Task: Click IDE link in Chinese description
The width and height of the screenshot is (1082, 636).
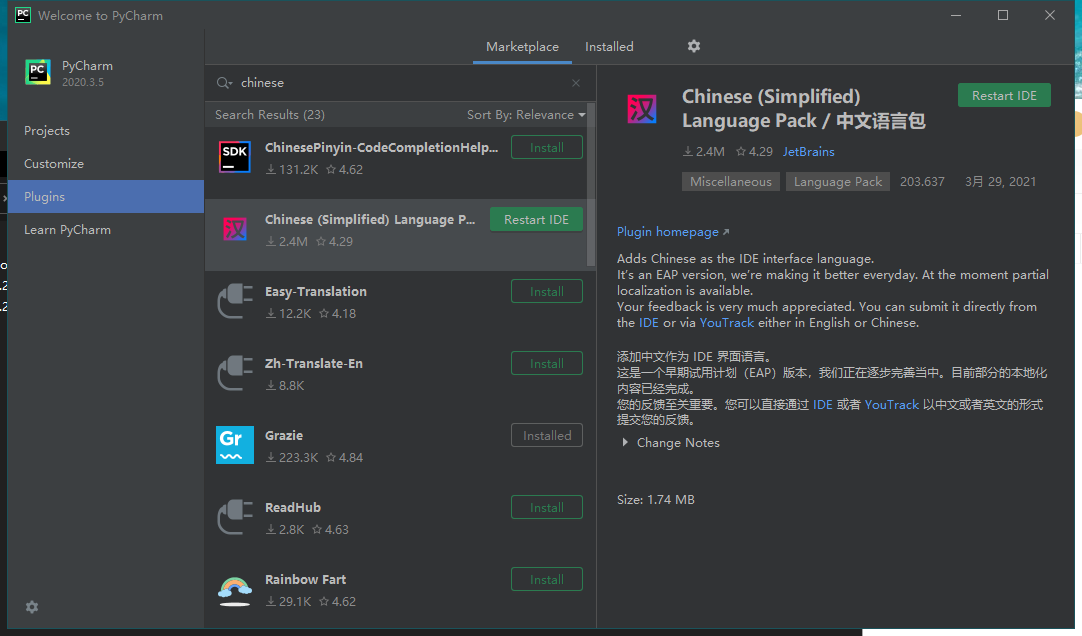Action: click(x=823, y=404)
